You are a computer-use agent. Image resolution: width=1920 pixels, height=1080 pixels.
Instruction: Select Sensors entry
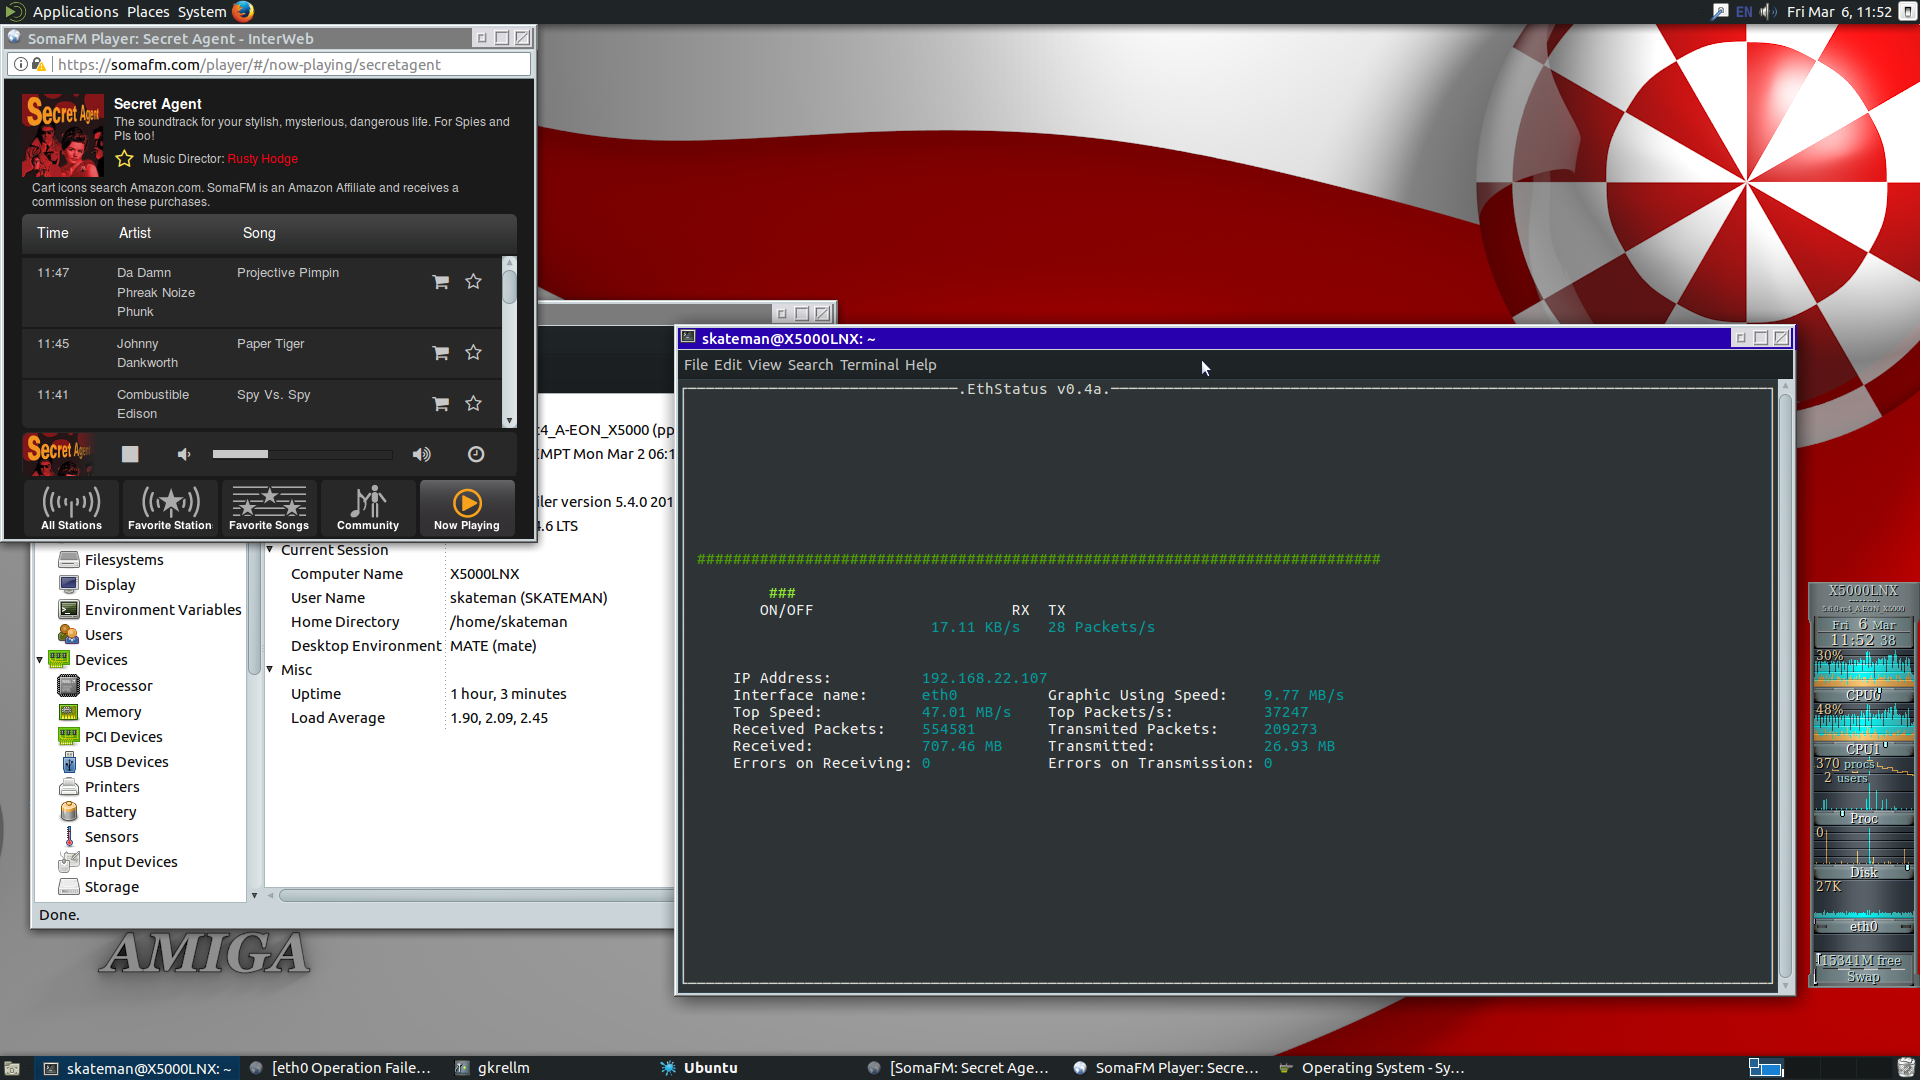(111, 837)
